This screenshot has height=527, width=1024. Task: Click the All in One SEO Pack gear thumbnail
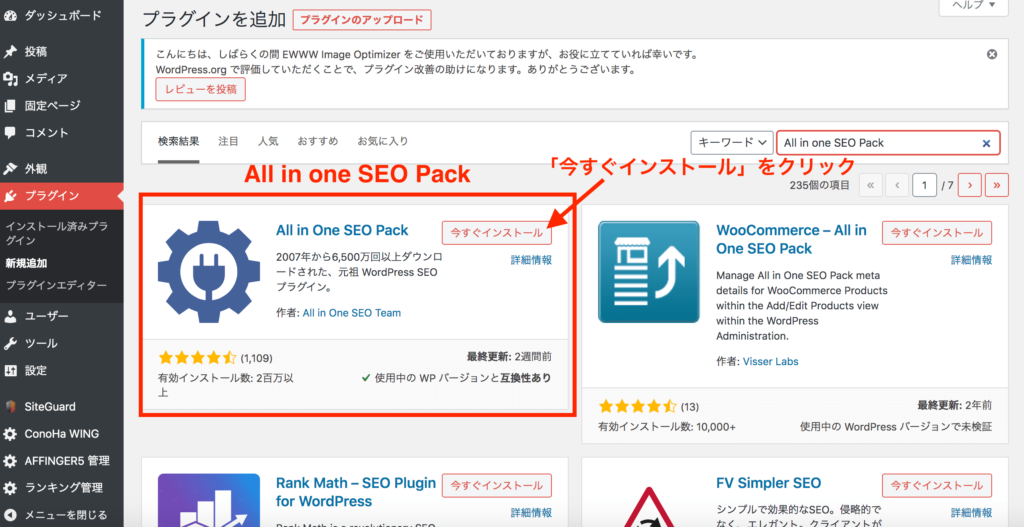(x=209, y=272)
